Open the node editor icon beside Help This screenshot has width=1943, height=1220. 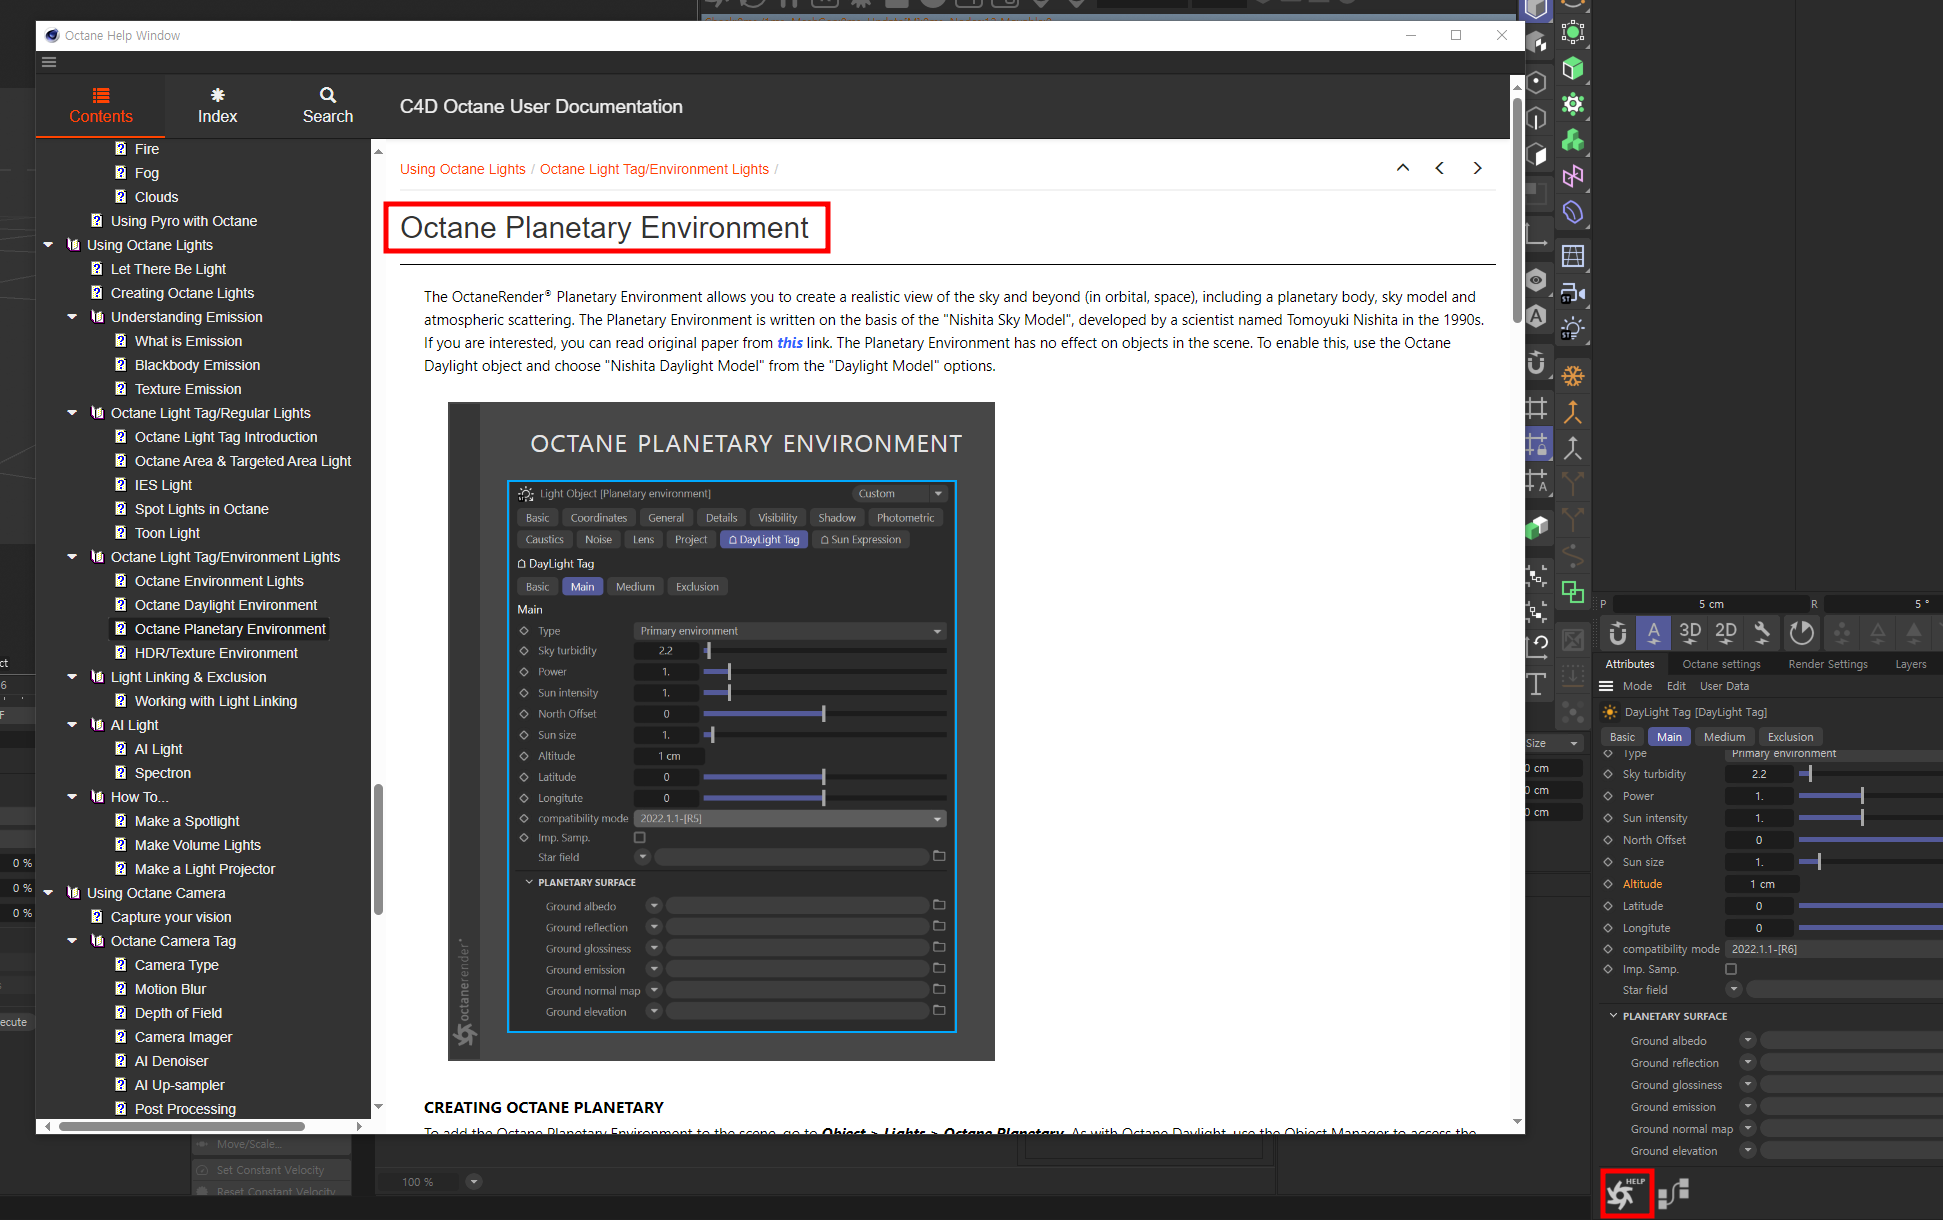point(1674,1193)
